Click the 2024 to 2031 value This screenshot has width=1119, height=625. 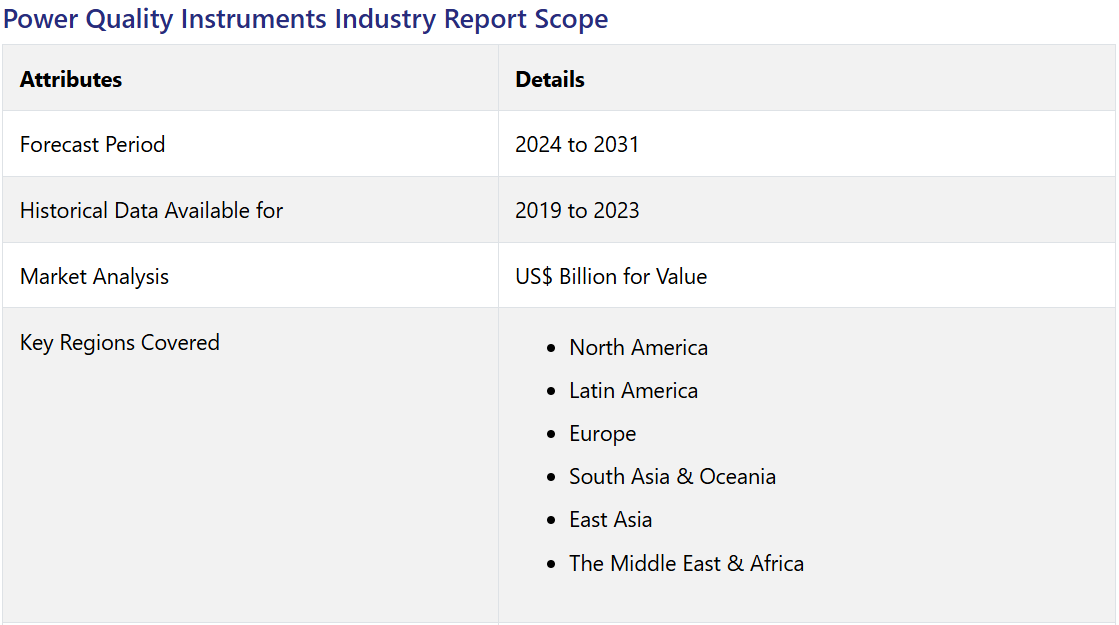(577, 144)
